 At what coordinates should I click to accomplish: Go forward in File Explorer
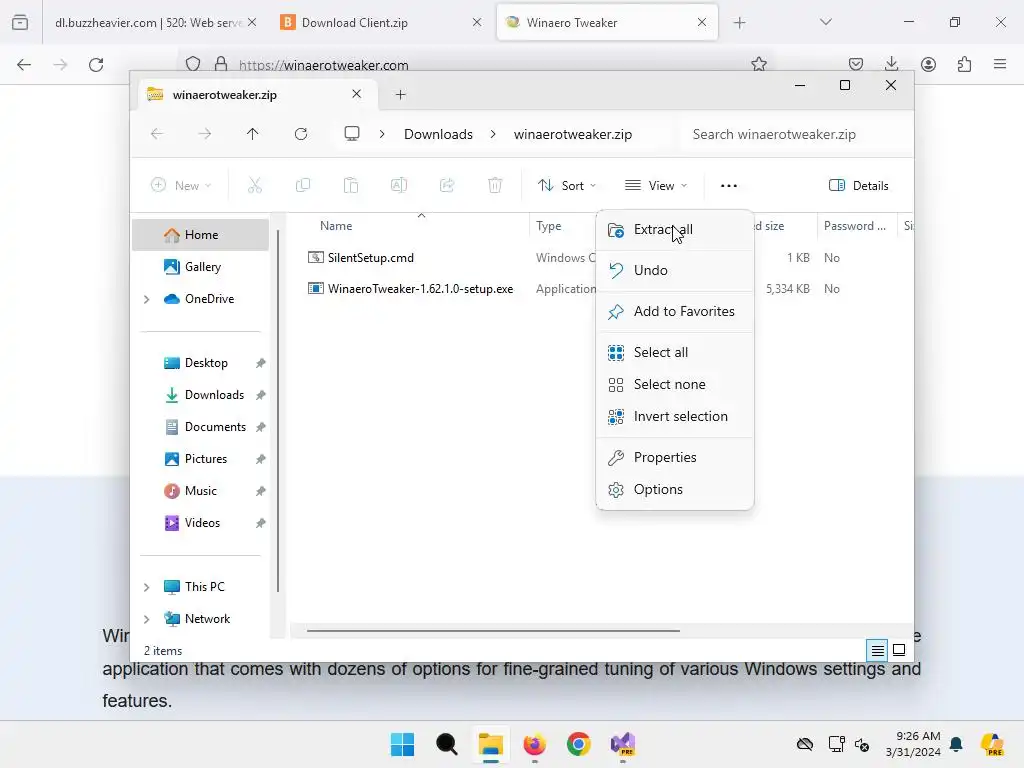[205, 135]
